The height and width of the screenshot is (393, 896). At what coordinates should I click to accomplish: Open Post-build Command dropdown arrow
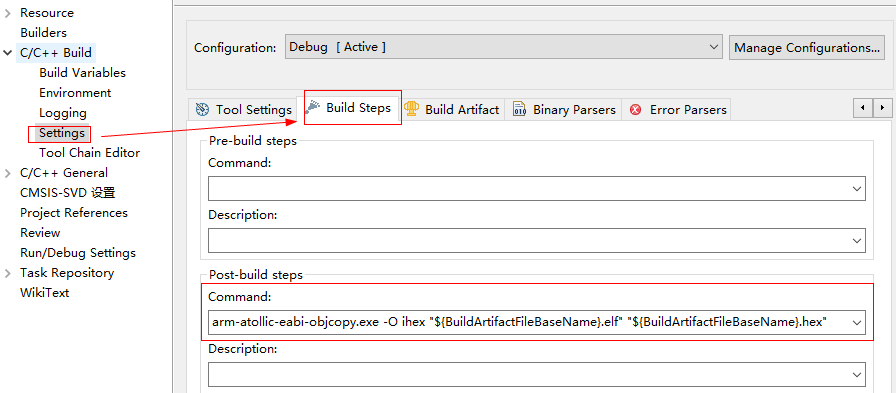click(x=857, y=322)
